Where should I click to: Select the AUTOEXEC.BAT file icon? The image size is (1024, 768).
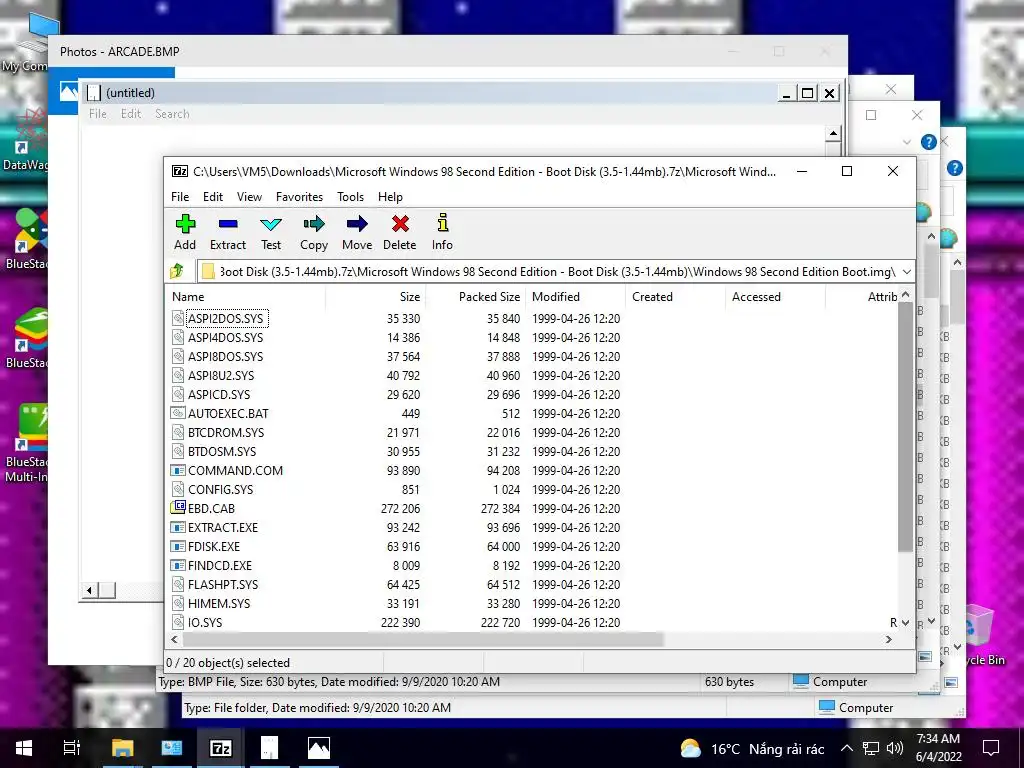[178, 413]
